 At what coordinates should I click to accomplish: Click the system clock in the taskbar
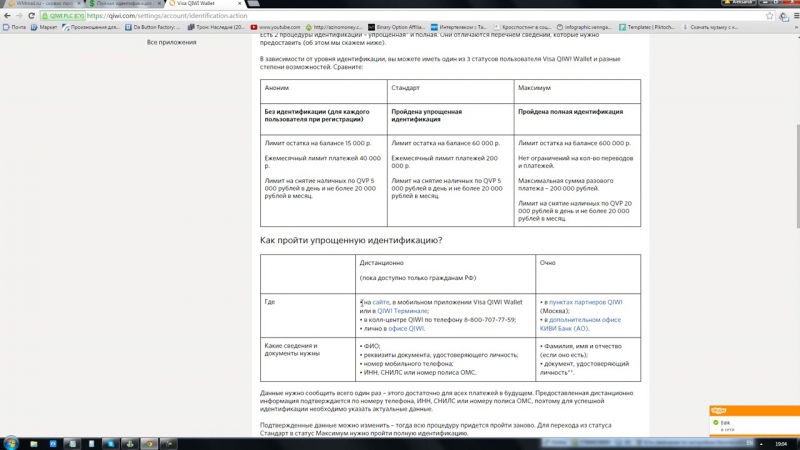(780, 443)
